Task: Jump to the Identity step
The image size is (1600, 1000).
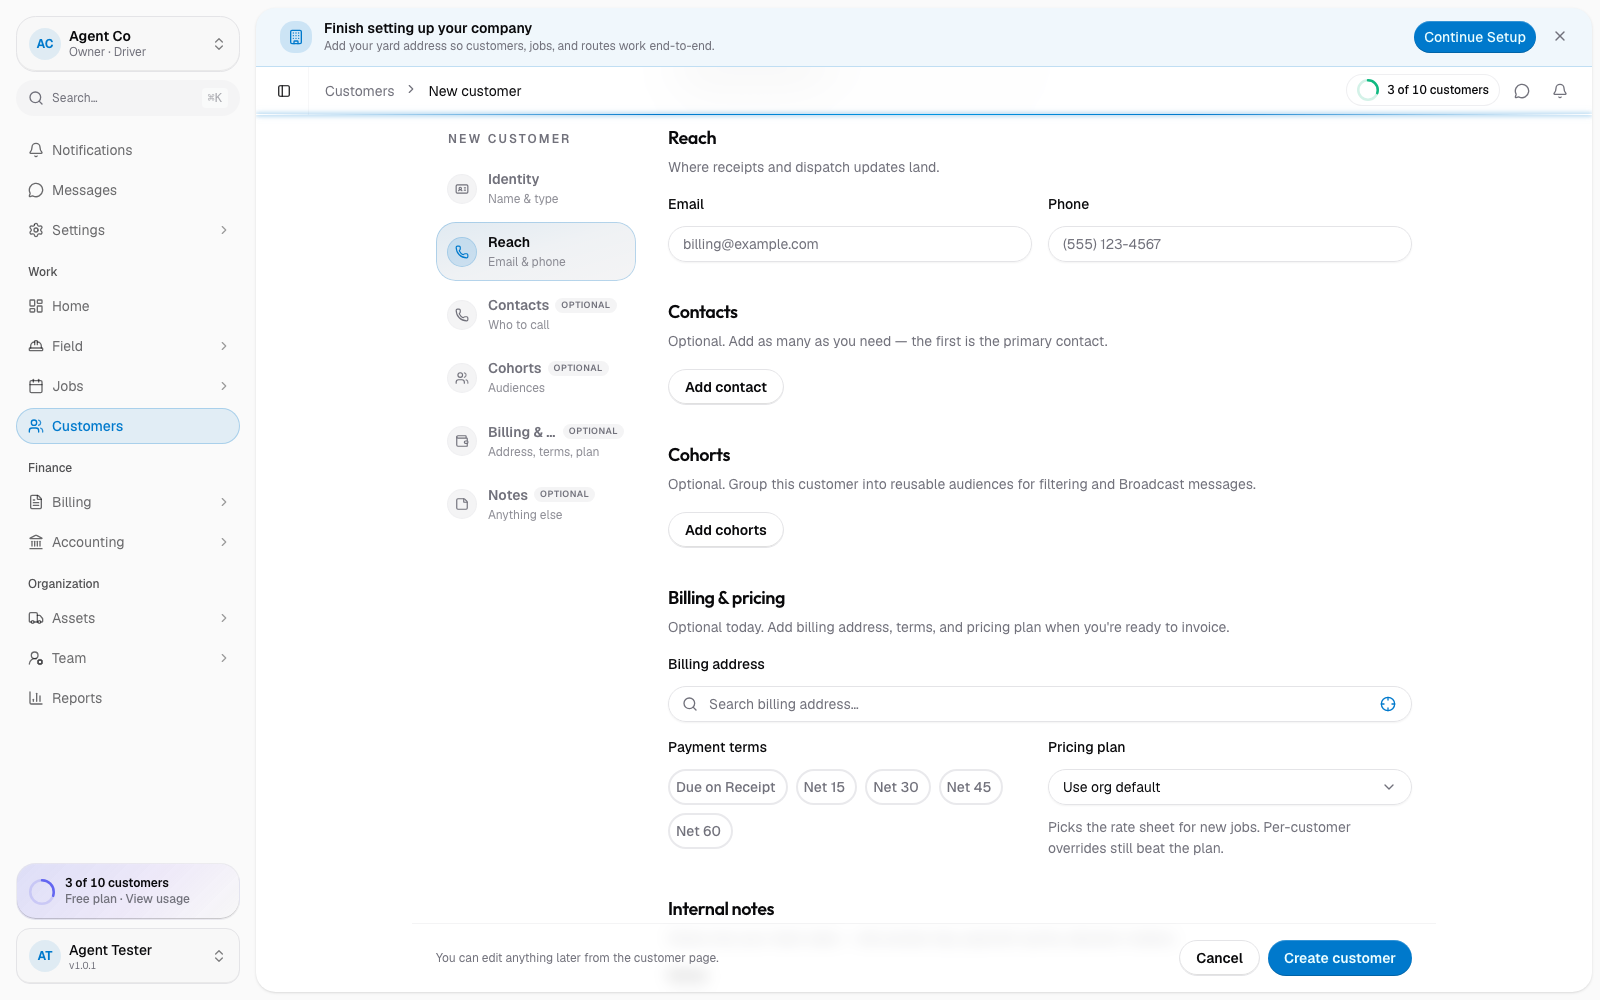Action: pyautogui.click(x=536, y=188)
